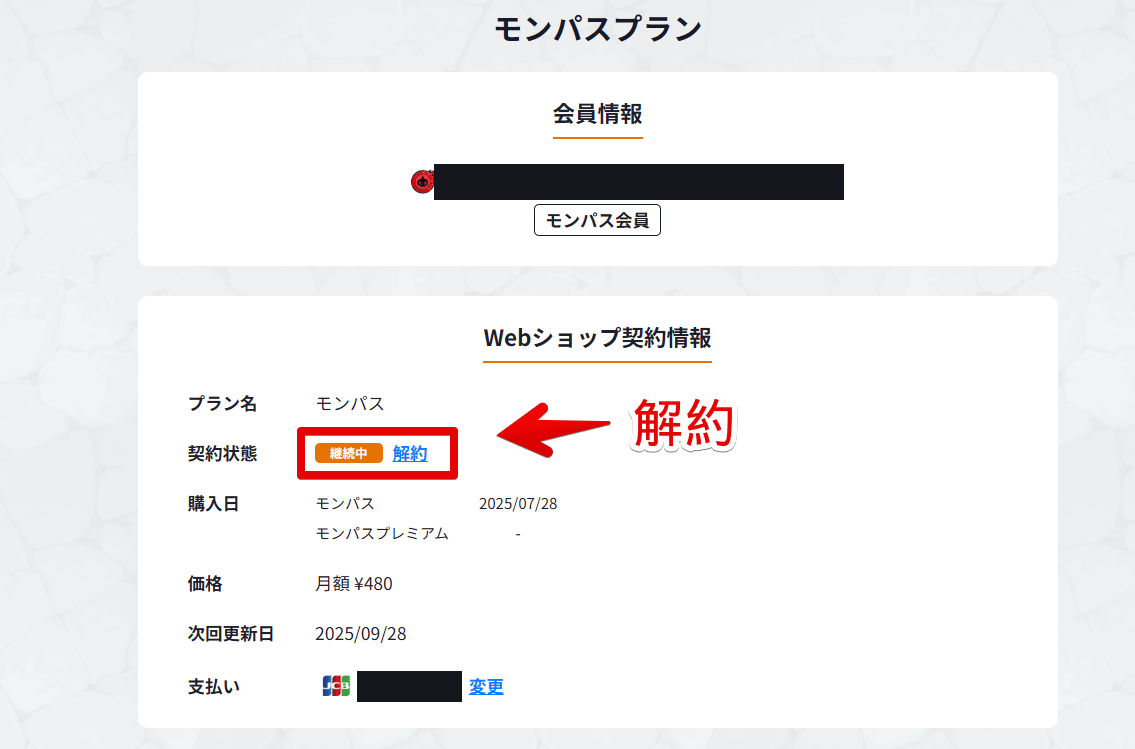Click the プラン名 label
This screenshot has height=749, width=1135.
(222, 403)
